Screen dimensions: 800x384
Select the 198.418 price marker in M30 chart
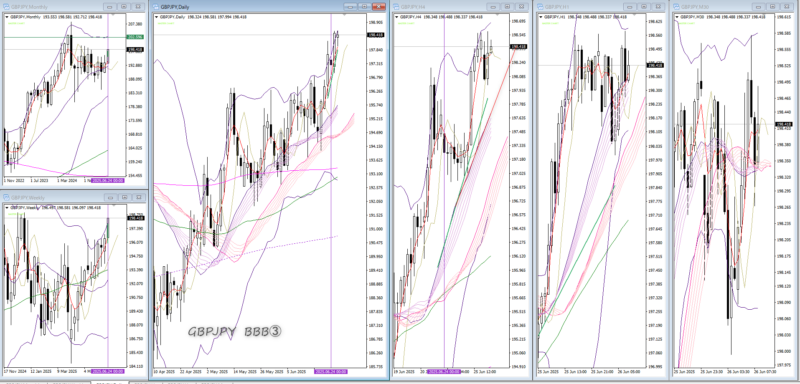click(x=783, y=124)
